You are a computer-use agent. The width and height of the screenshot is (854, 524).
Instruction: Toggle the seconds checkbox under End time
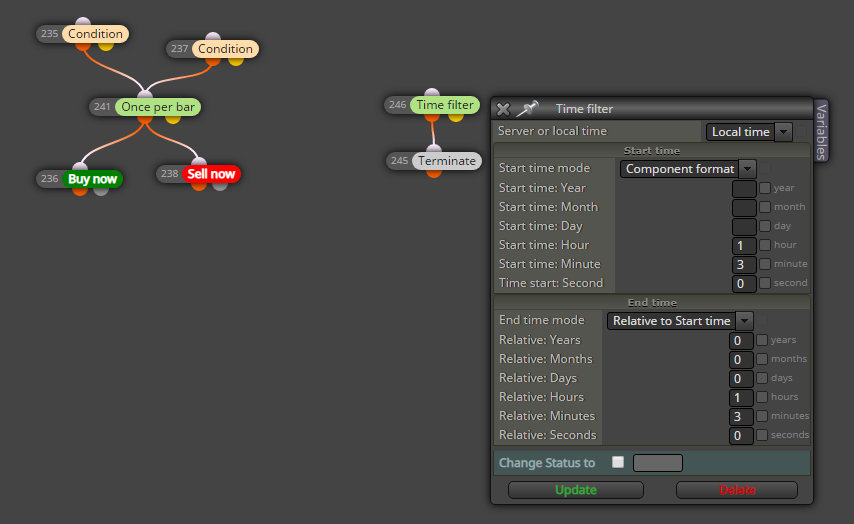tap(762, 435)
